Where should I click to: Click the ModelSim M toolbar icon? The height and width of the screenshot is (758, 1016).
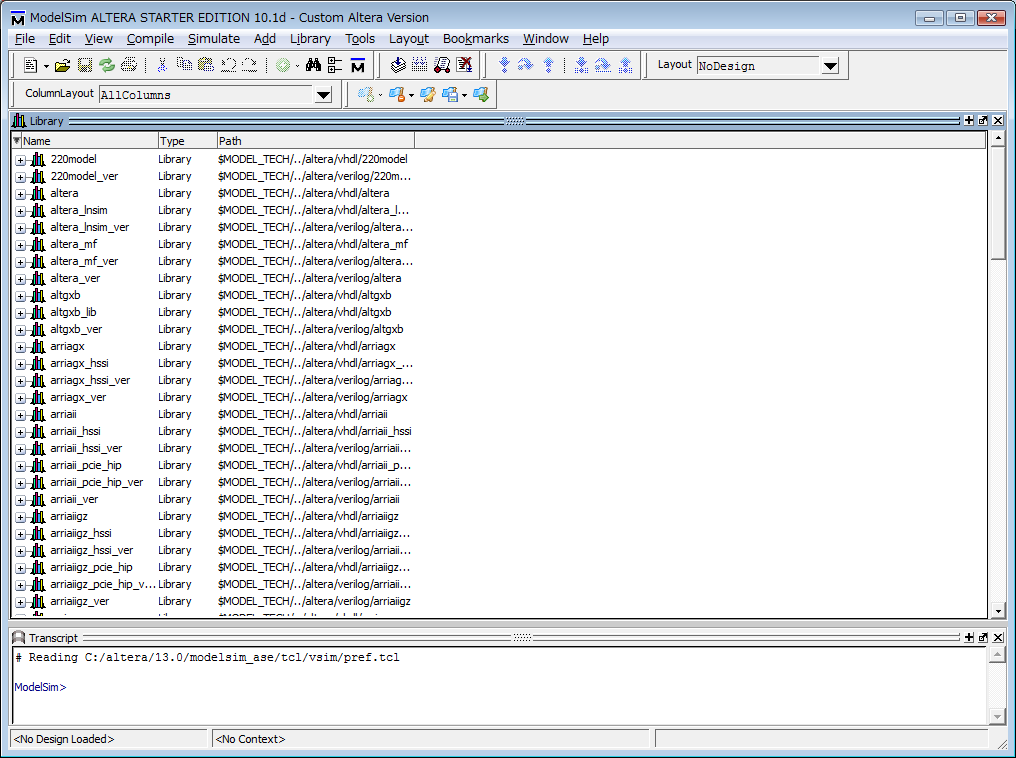pos(358,65)
